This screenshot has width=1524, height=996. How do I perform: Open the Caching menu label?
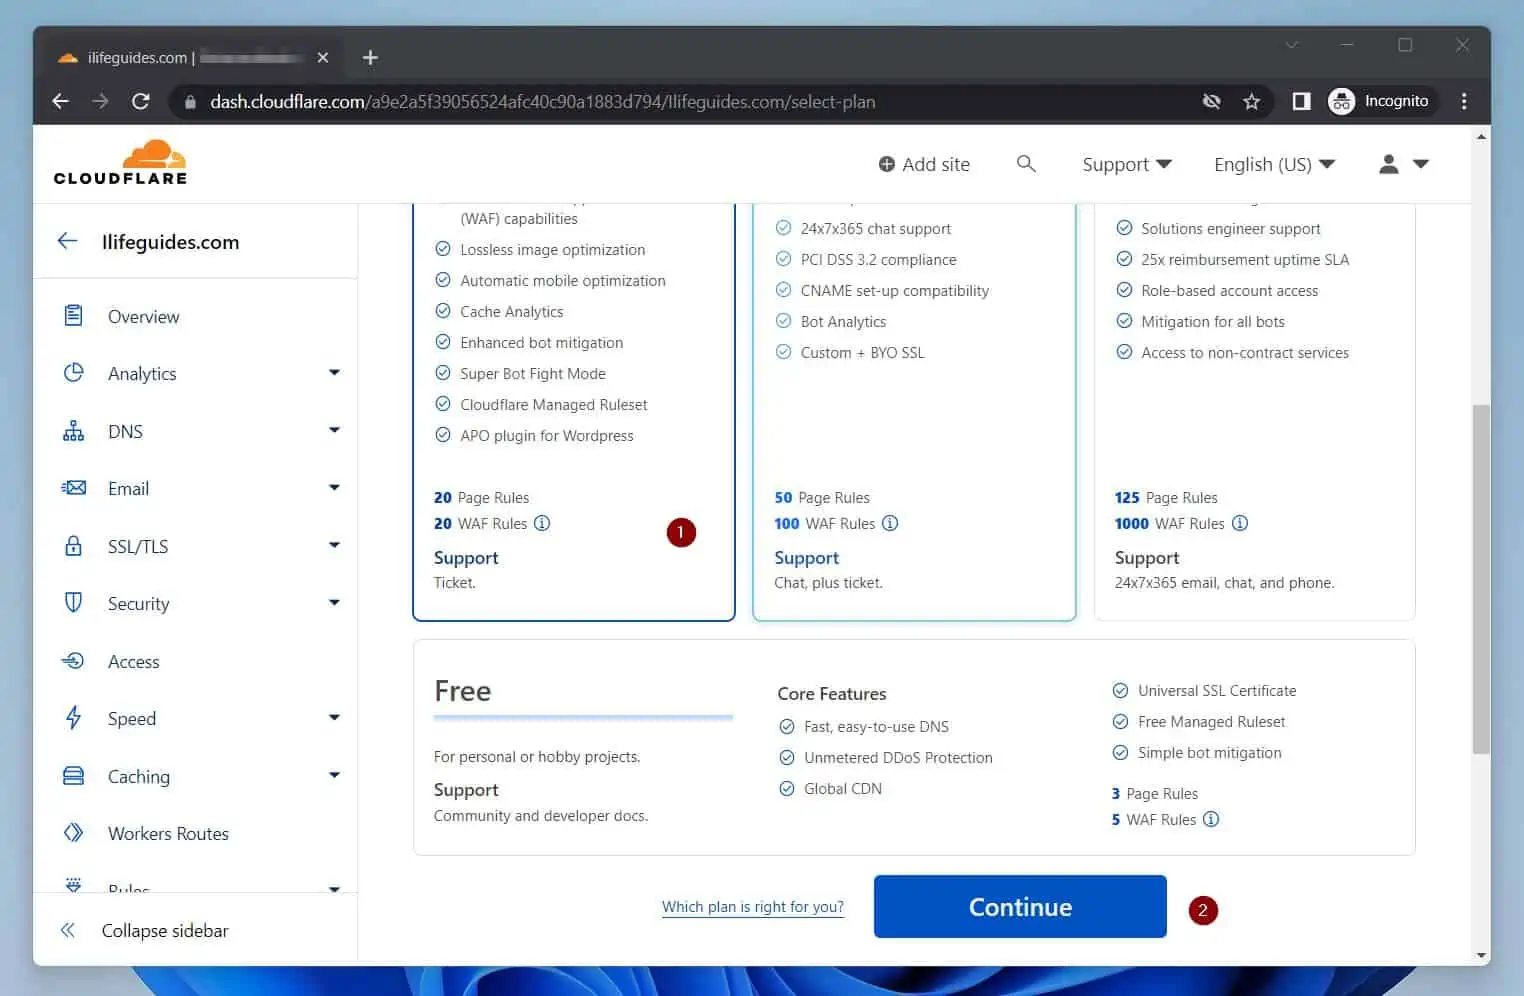139,776
